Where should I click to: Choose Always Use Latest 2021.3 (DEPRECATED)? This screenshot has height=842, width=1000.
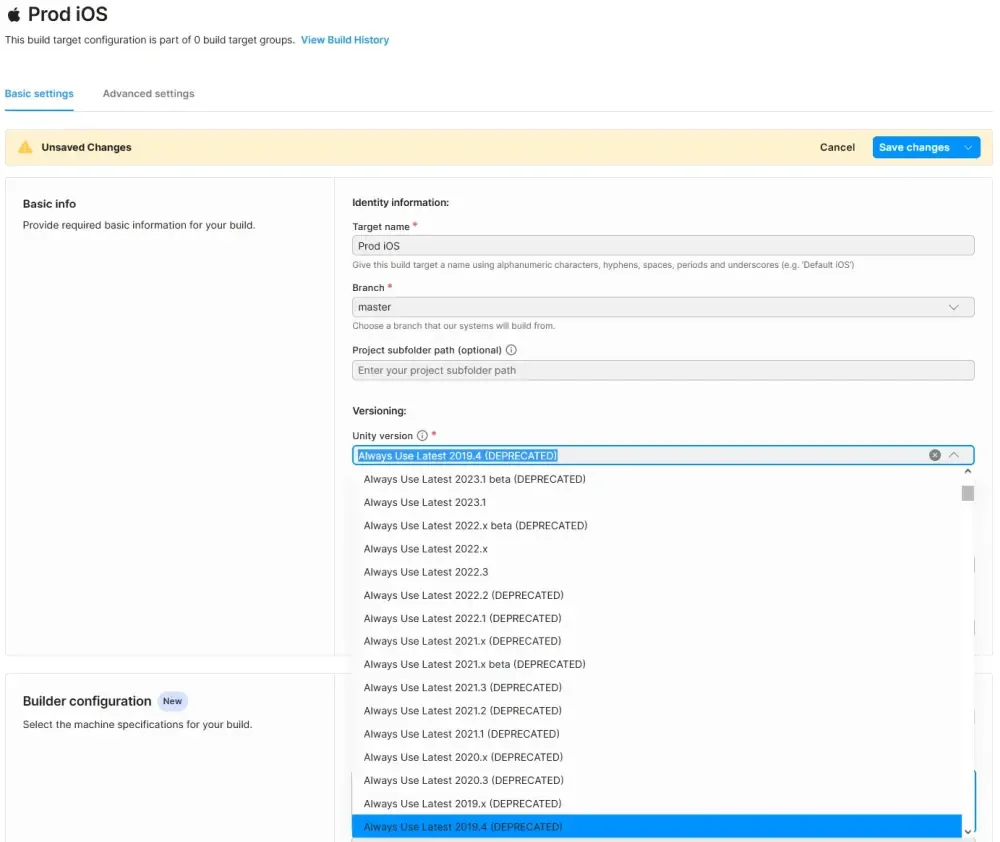click(x=462, y=687)
